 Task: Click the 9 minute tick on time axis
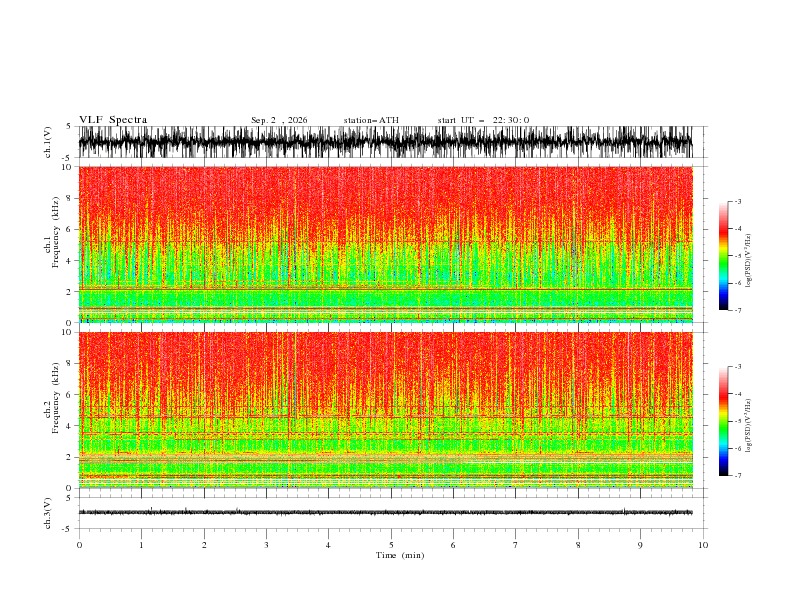click(640, 545)
